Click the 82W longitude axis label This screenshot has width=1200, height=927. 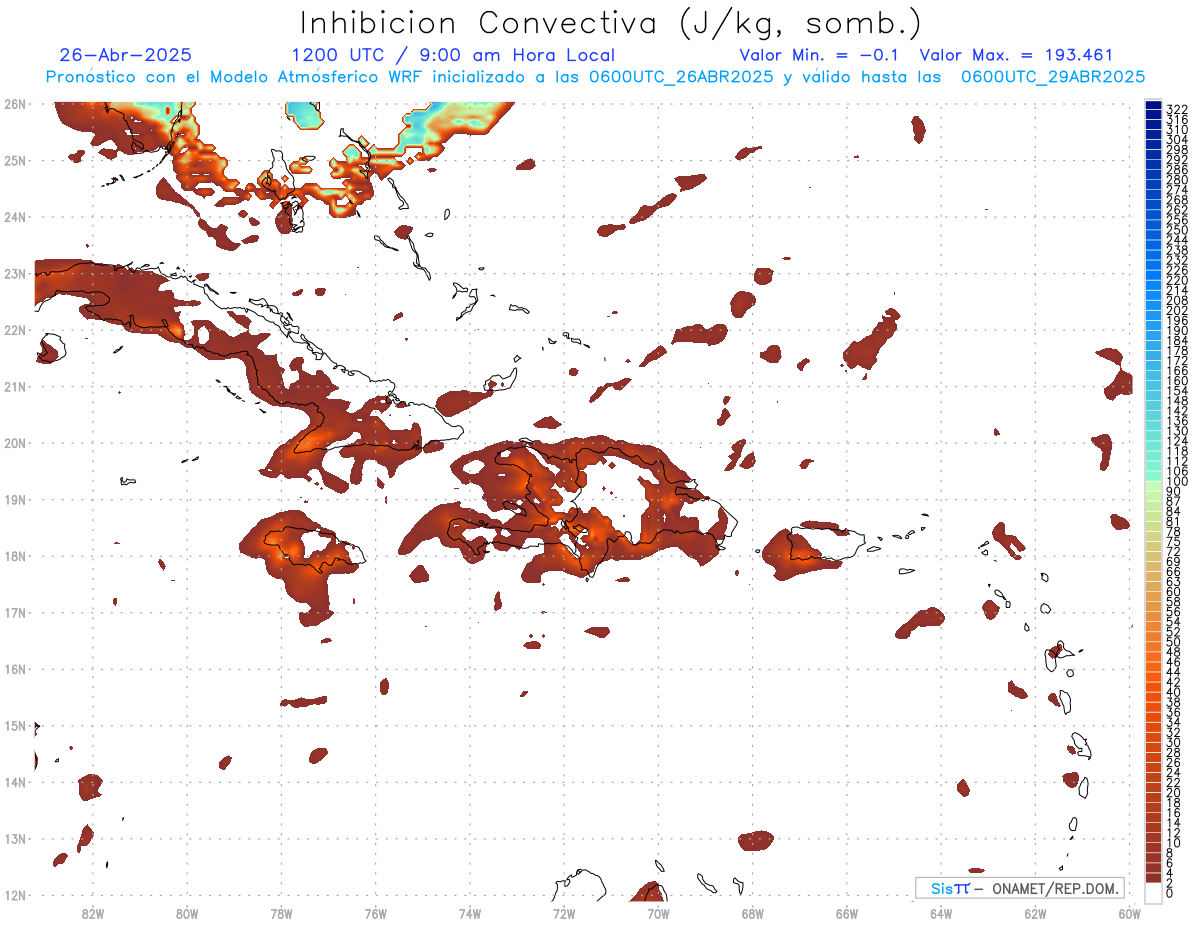[93, 912]
